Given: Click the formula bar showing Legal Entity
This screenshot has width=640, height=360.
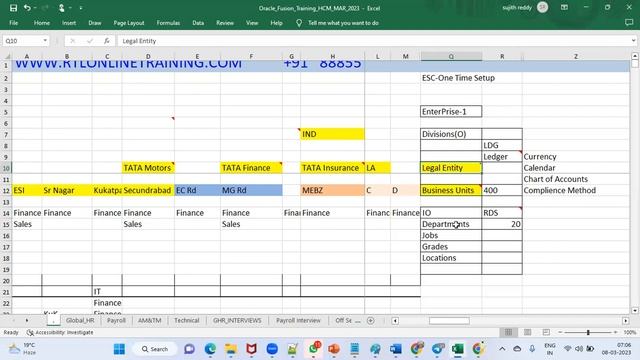Looking at the screenshot, I should (x=373, y=41).
